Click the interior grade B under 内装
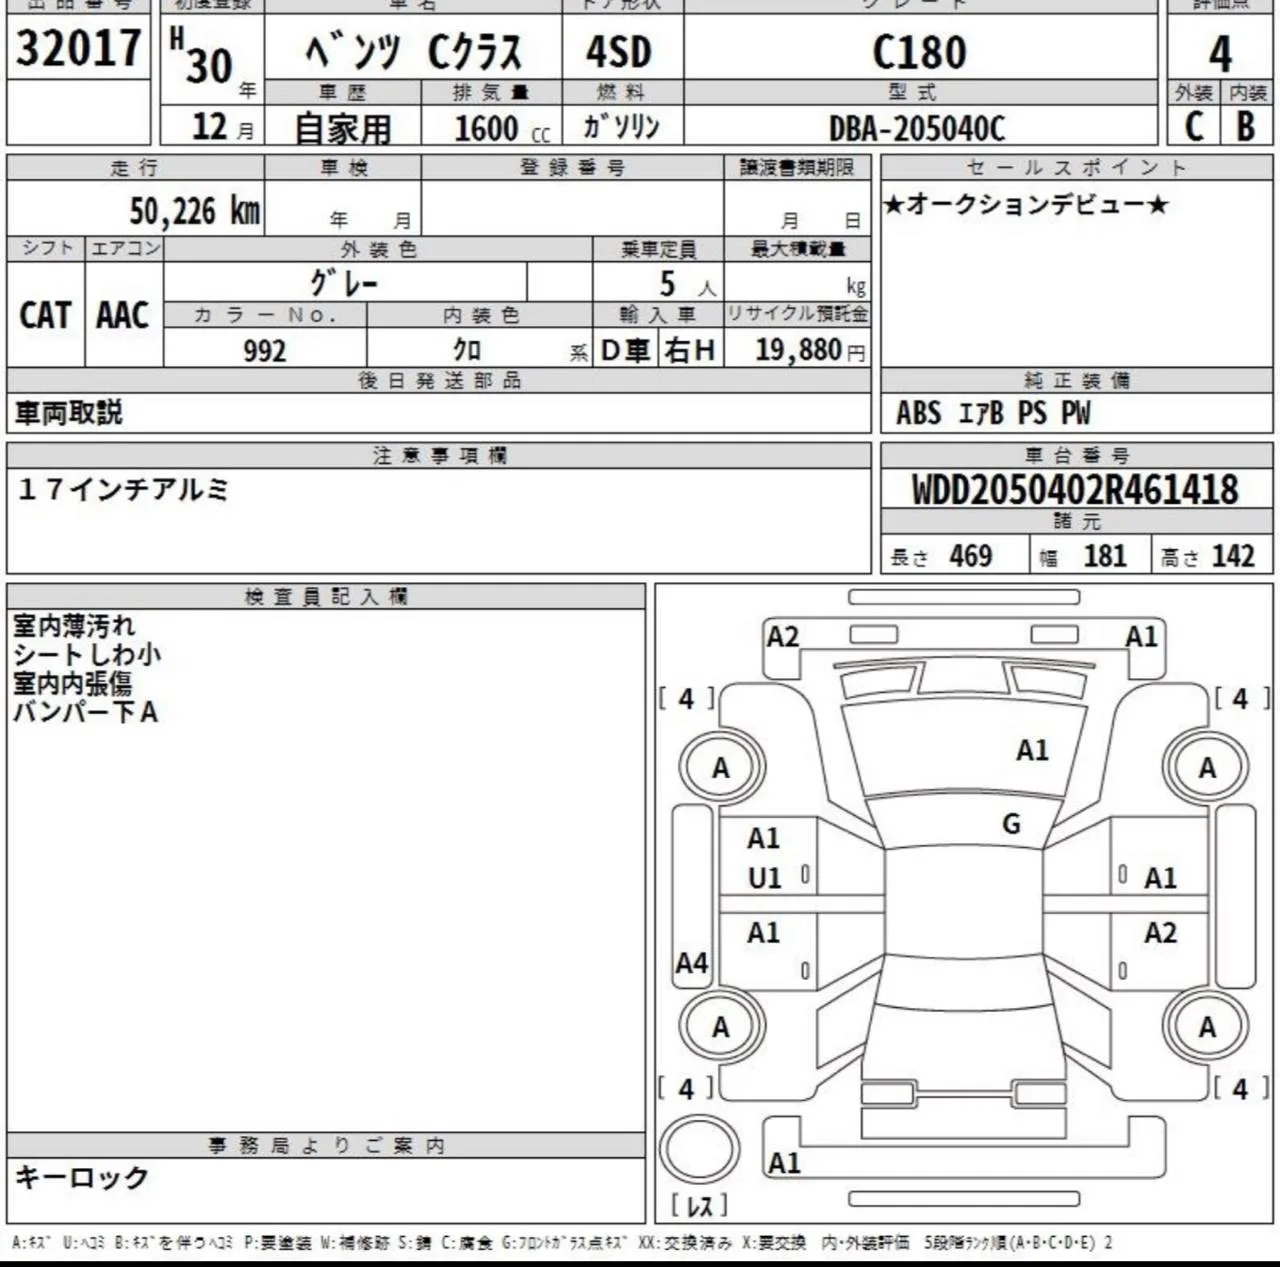Image resolution: width=1280 pixels, height=1267 pixels. tap(1246, 126)
